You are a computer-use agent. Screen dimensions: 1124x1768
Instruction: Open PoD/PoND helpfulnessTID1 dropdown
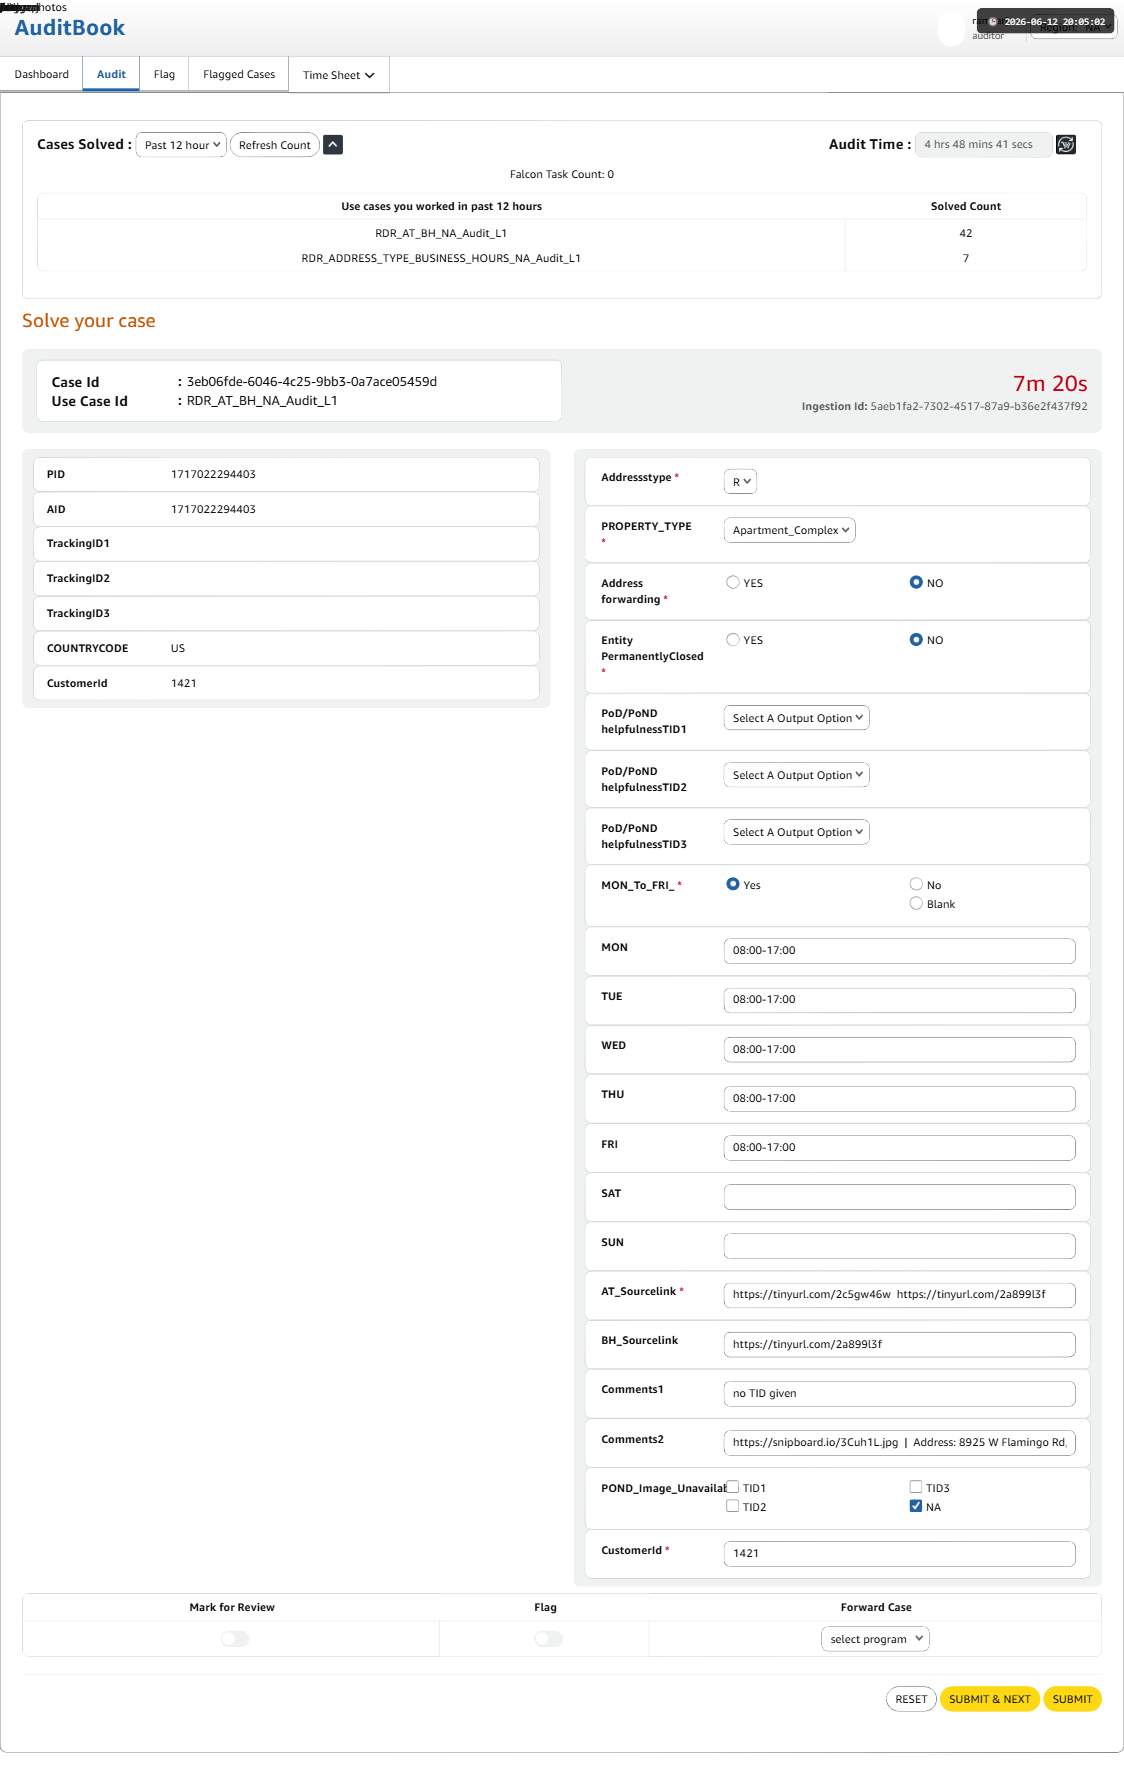point(797,718)
